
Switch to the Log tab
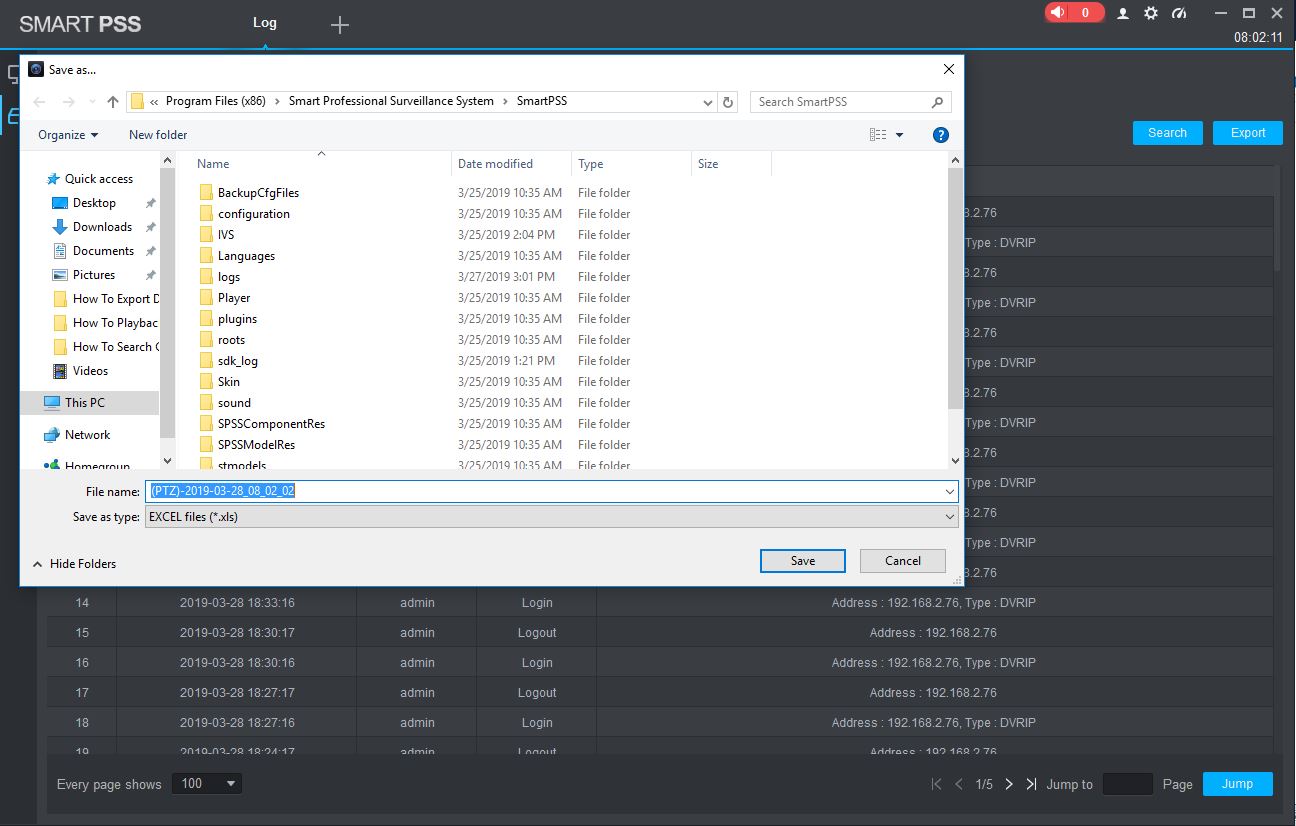click(x=265, y=23)
